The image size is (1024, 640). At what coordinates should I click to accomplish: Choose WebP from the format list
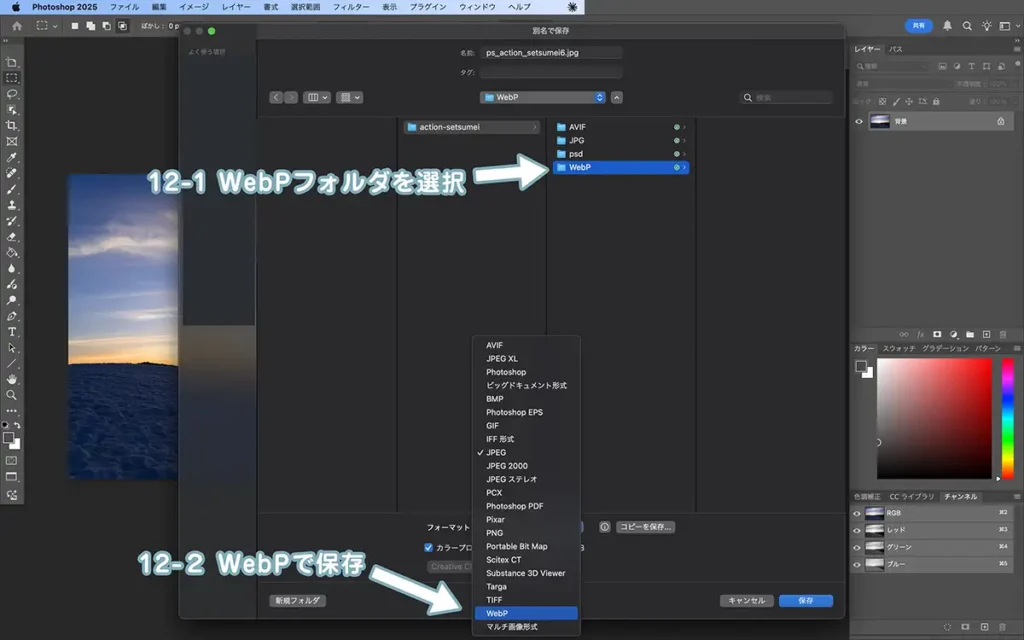pos(525,613)
